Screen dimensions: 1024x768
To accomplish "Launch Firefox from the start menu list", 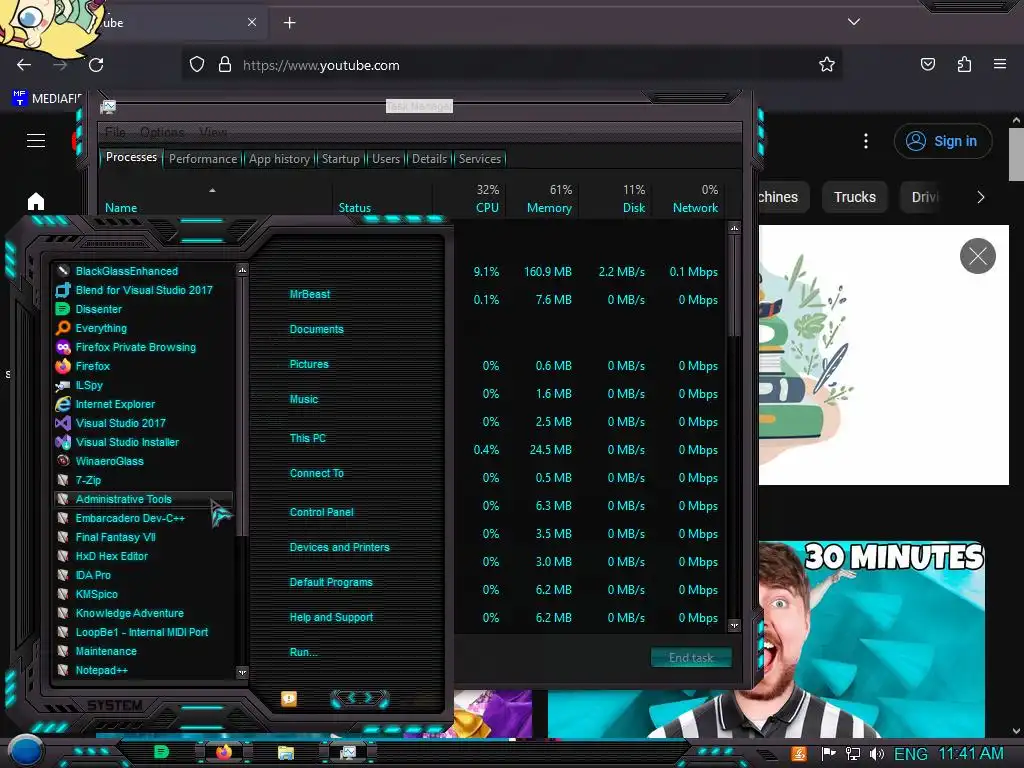I will point(92,366).
